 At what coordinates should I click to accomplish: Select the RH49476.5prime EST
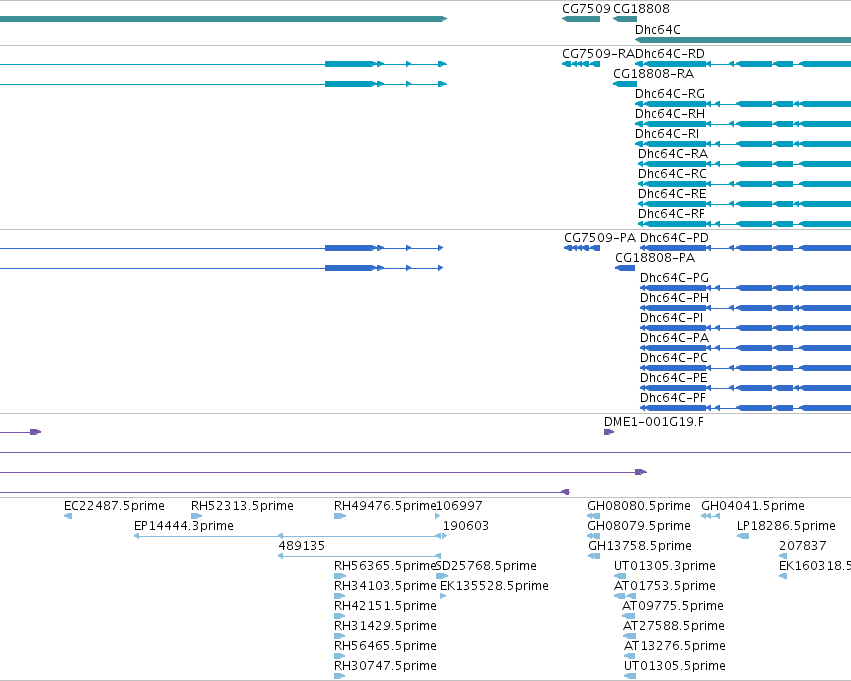(x=340, y=516)
